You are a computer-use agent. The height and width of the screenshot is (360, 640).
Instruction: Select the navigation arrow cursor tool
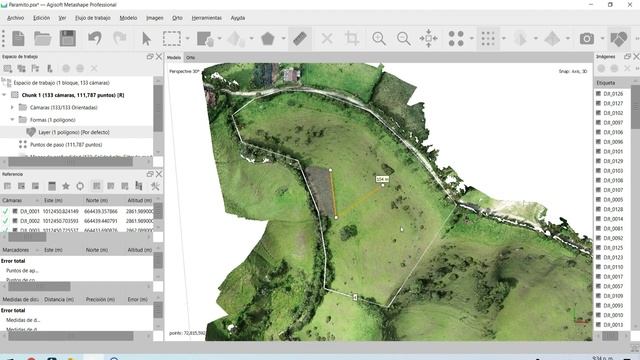pos(147,39)
